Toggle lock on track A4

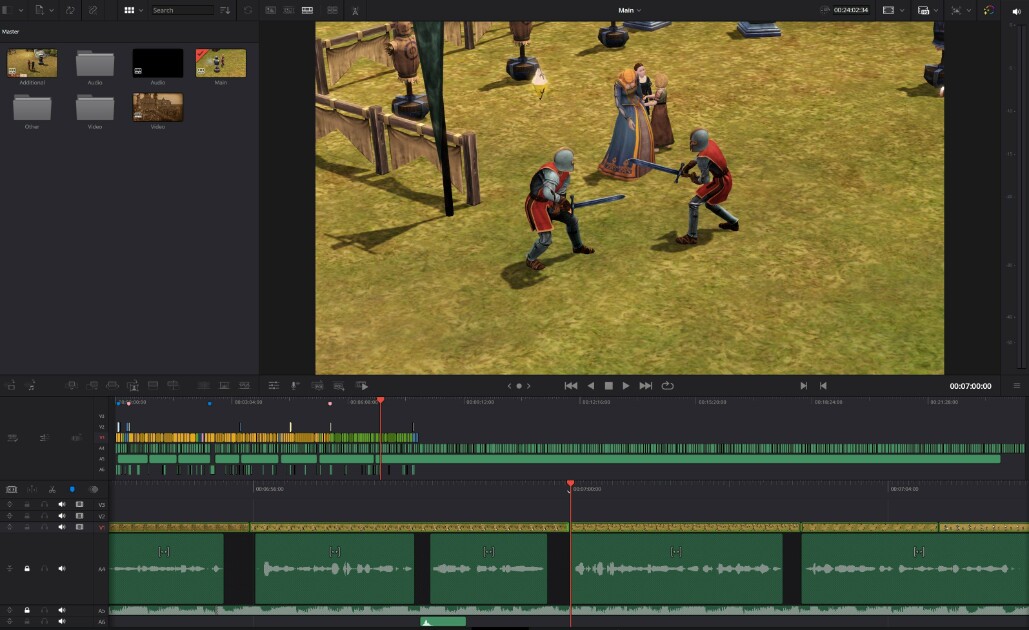27,568
